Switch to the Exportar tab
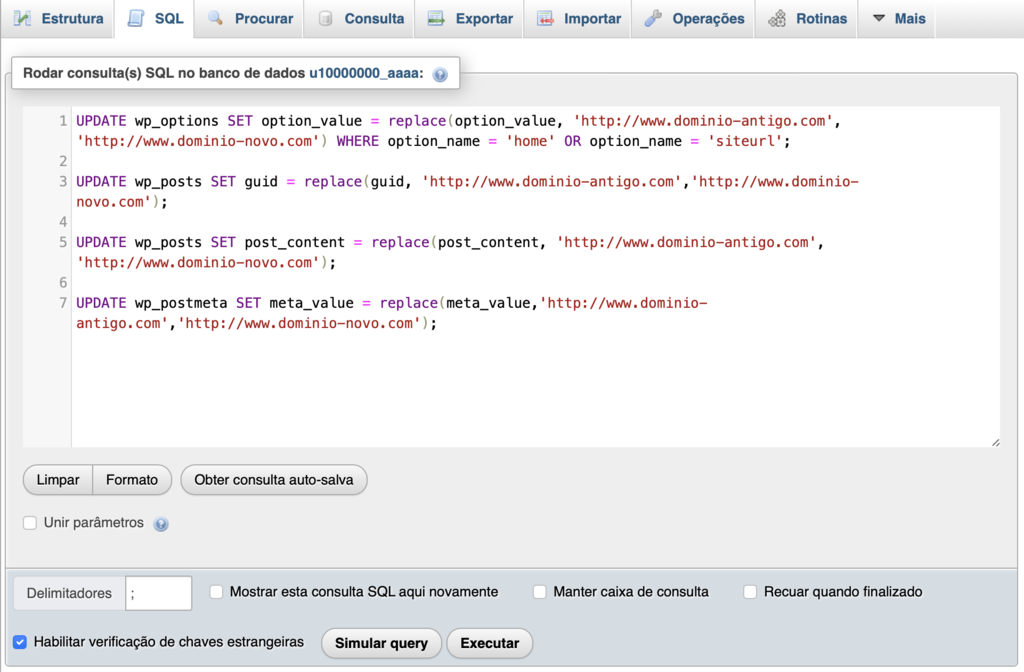This screenshot has width=1024, height=672. [468, 18]
